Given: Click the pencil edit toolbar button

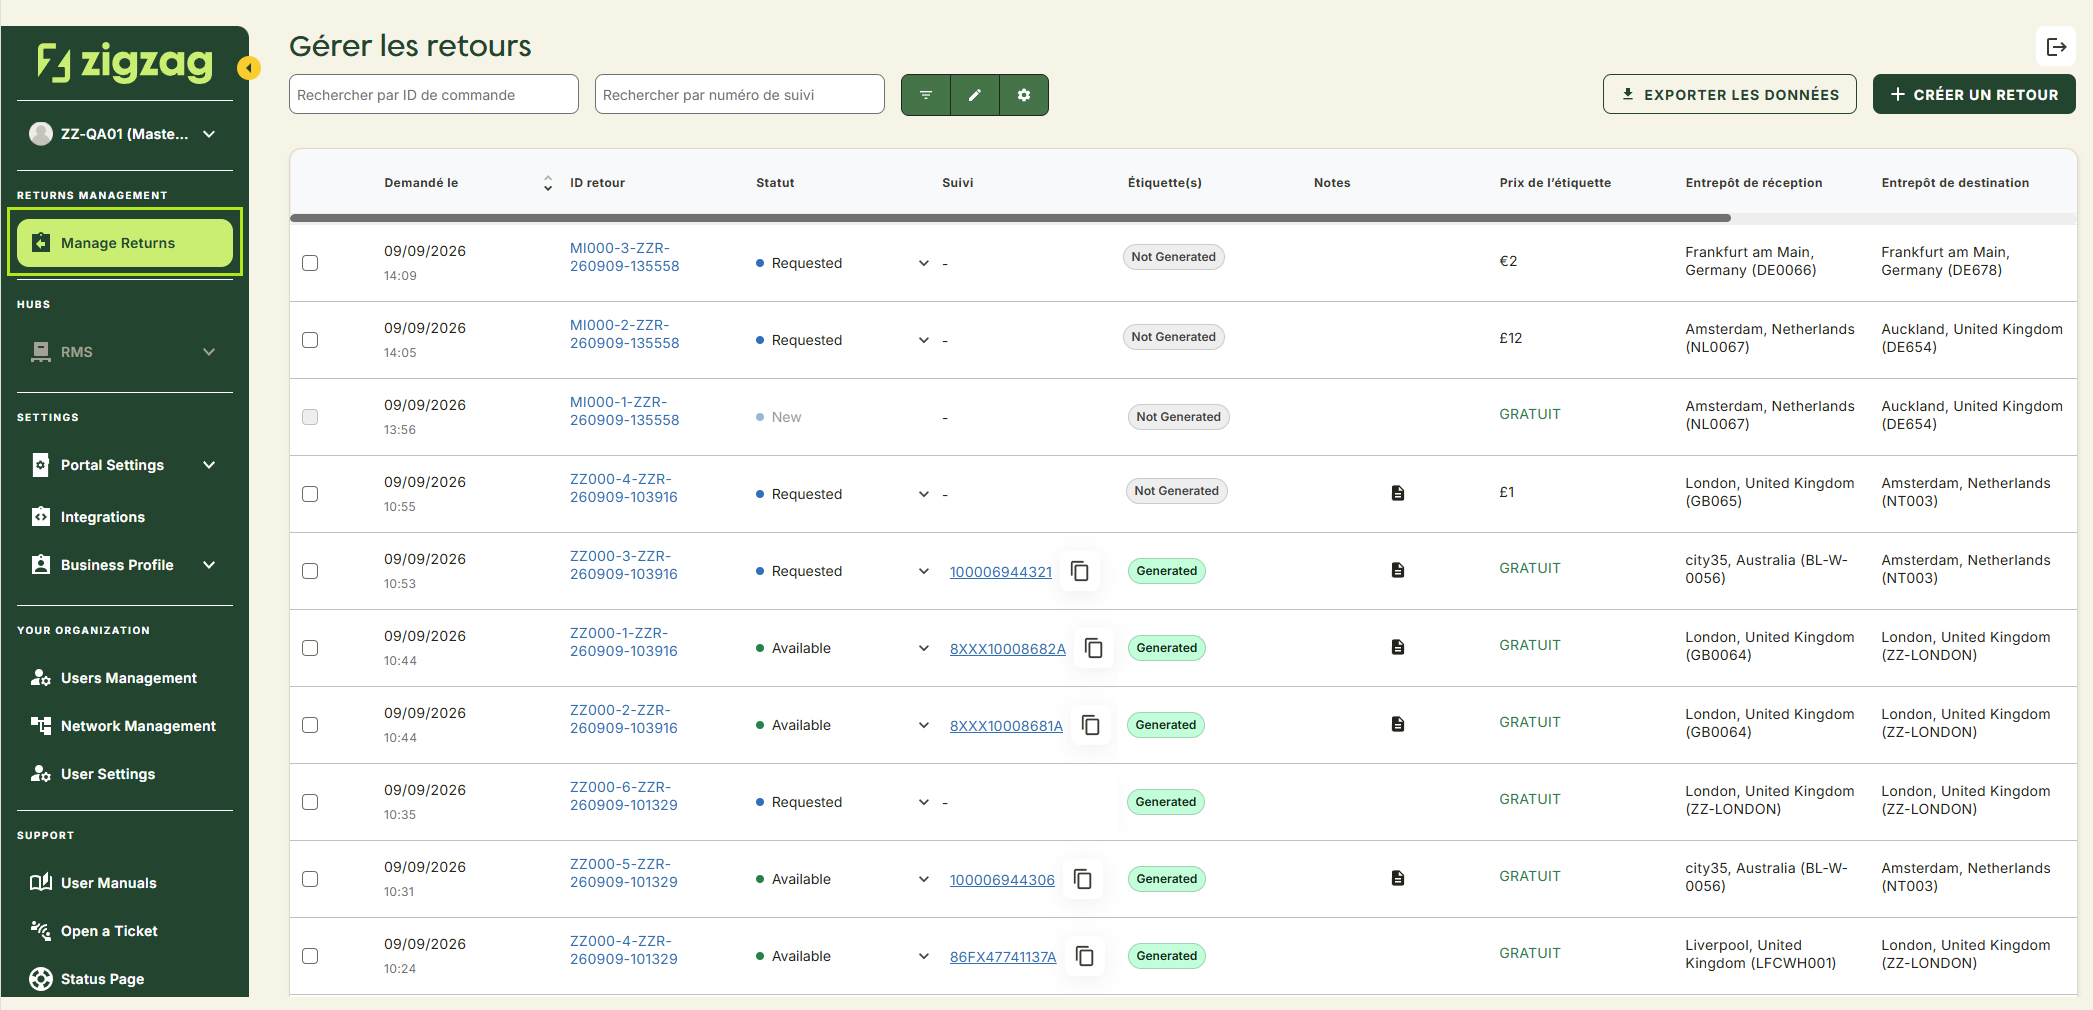Looking at the screenshot, I should point(975,95).
